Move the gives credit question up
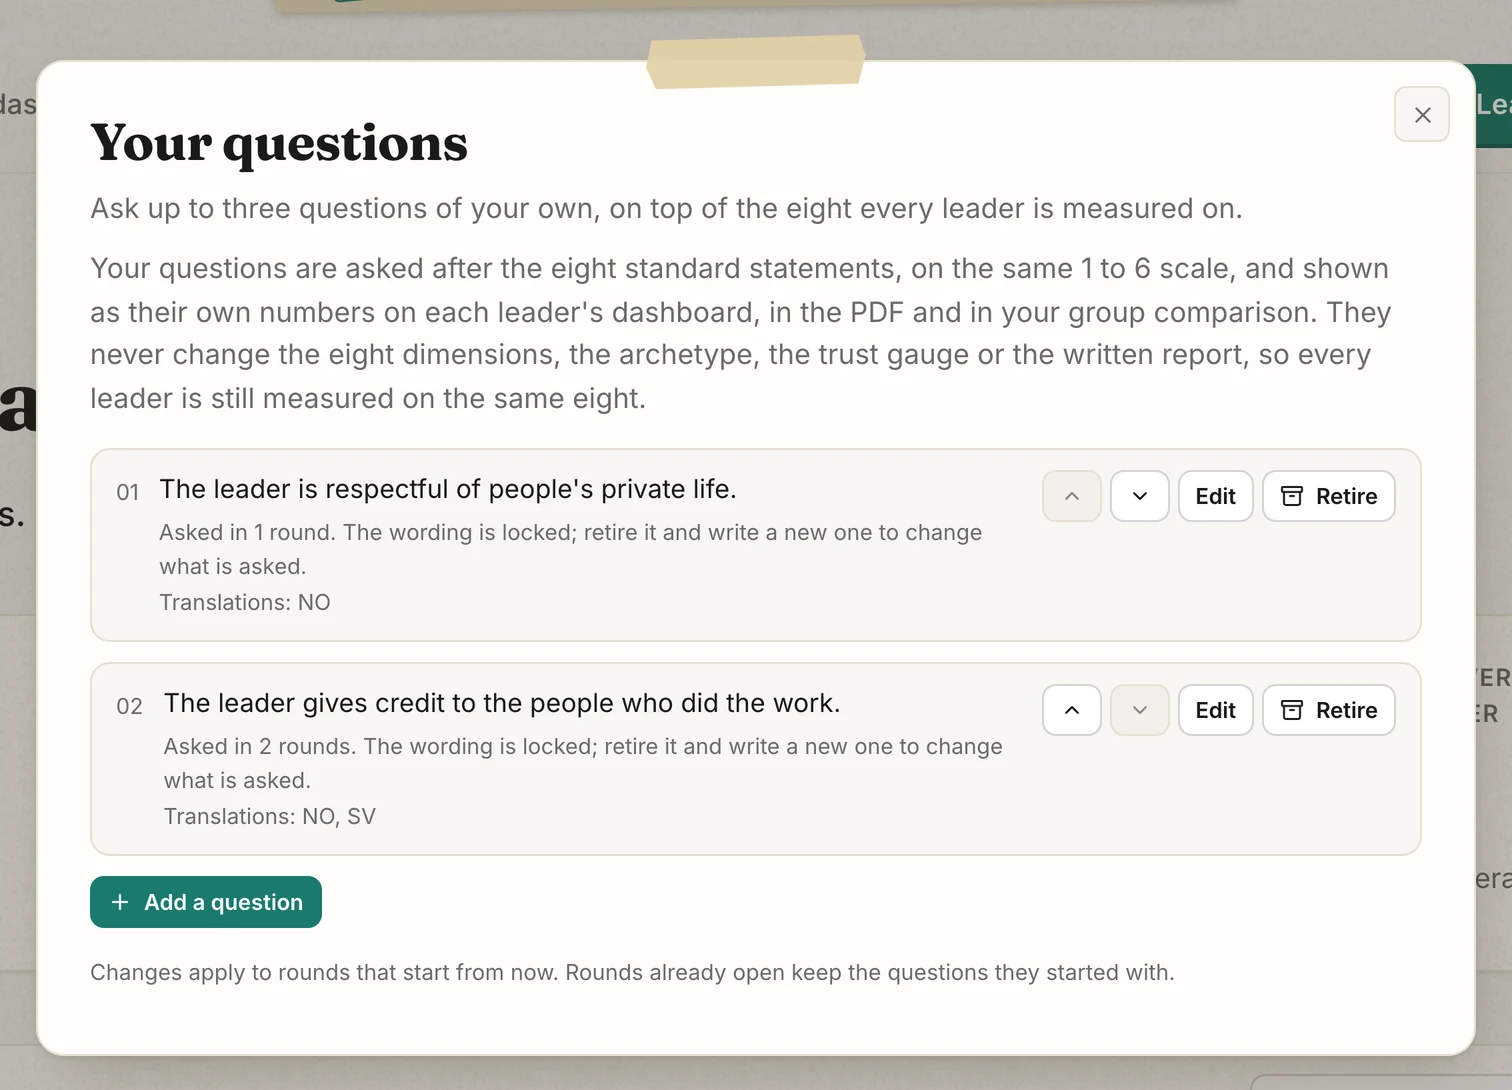1512x1090 pixels. coord(1071,710)
